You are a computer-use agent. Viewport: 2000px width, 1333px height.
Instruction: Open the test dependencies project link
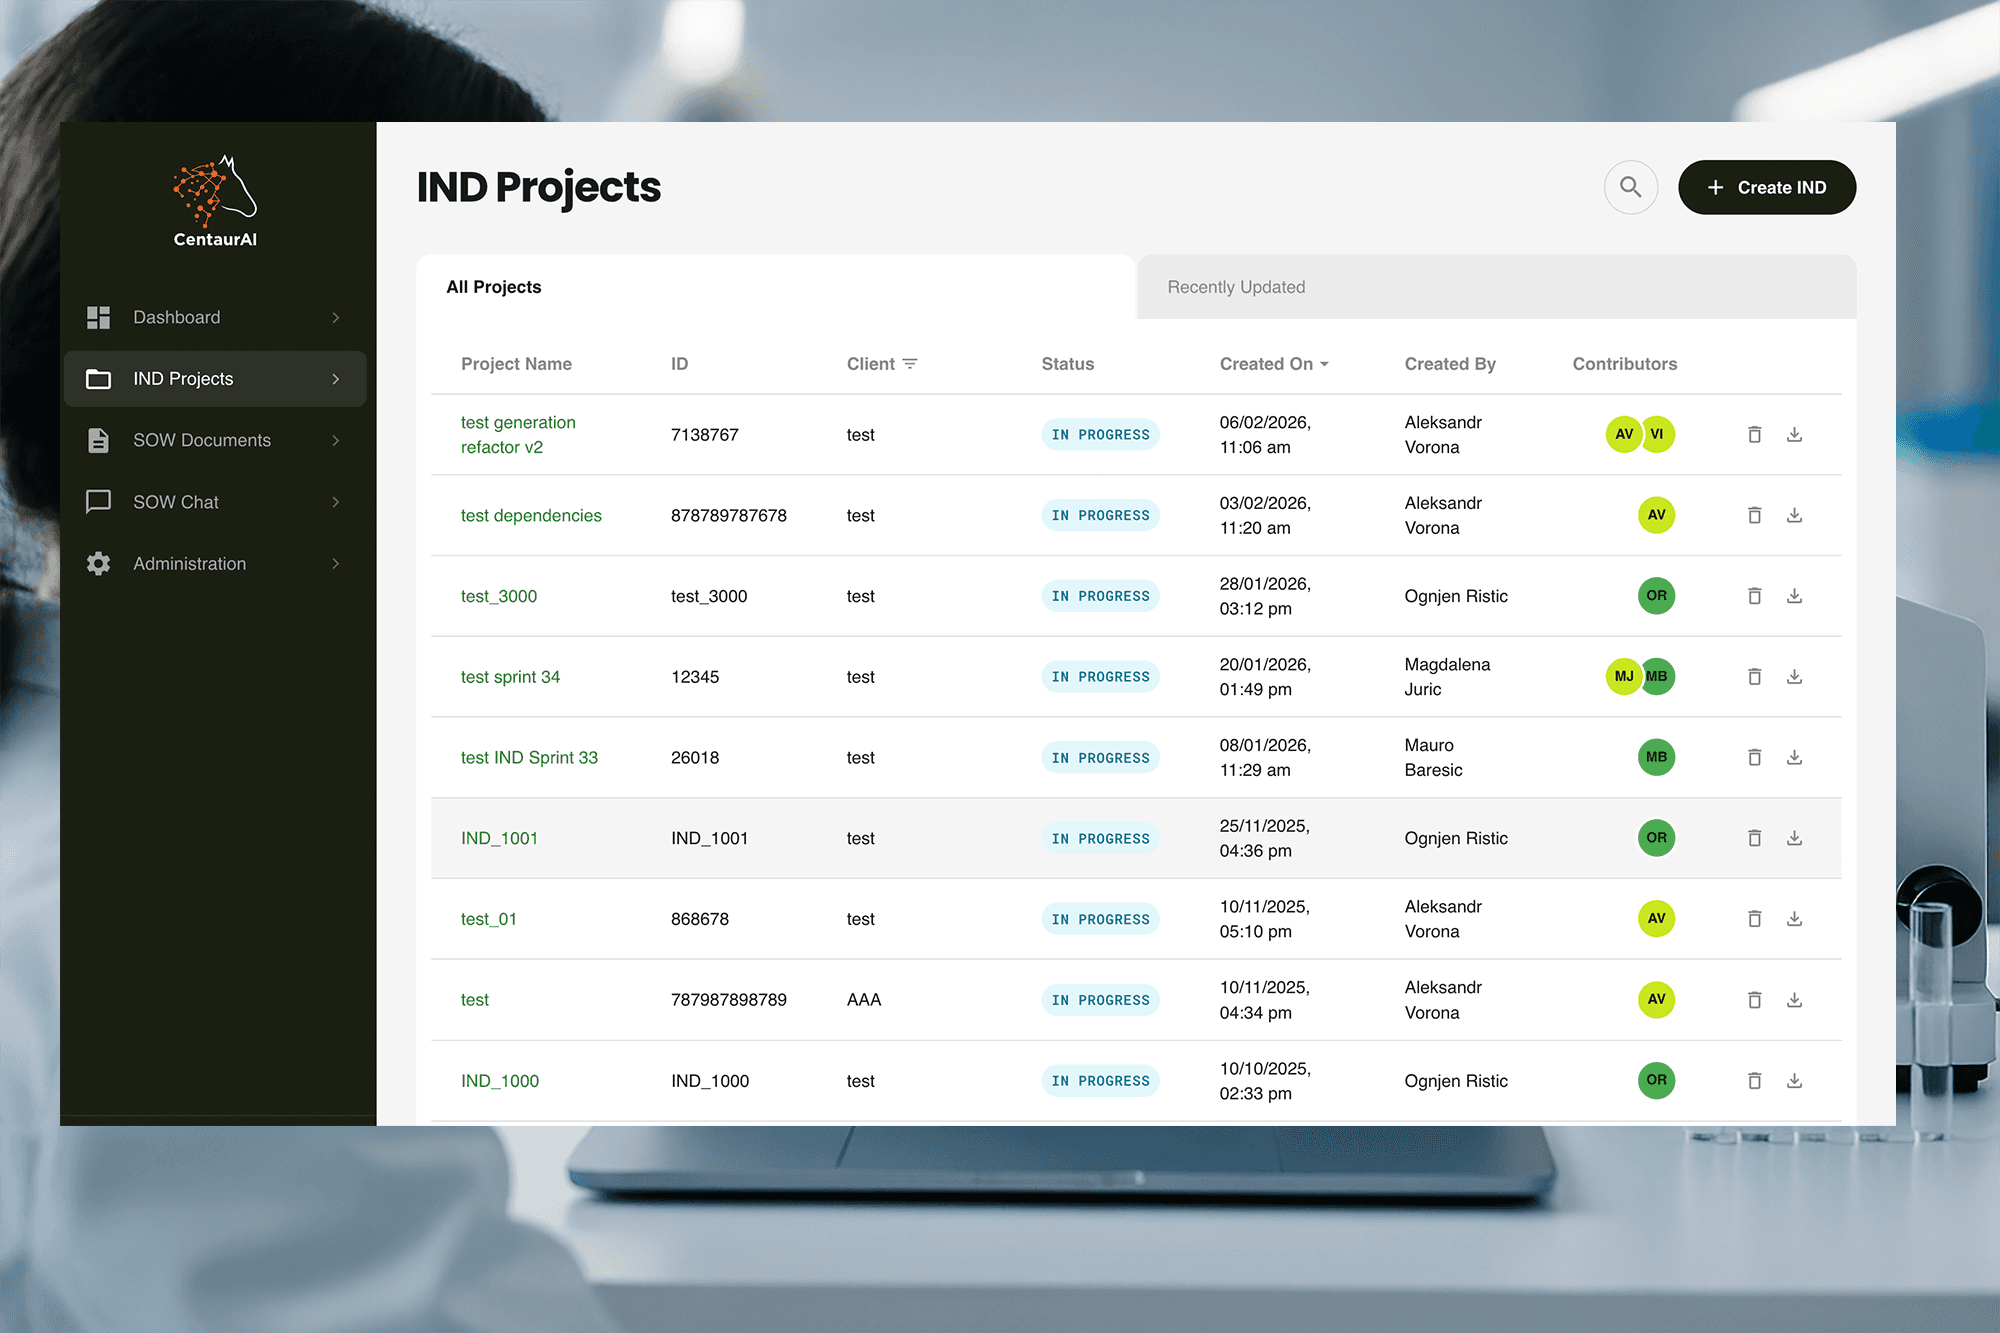531,515
